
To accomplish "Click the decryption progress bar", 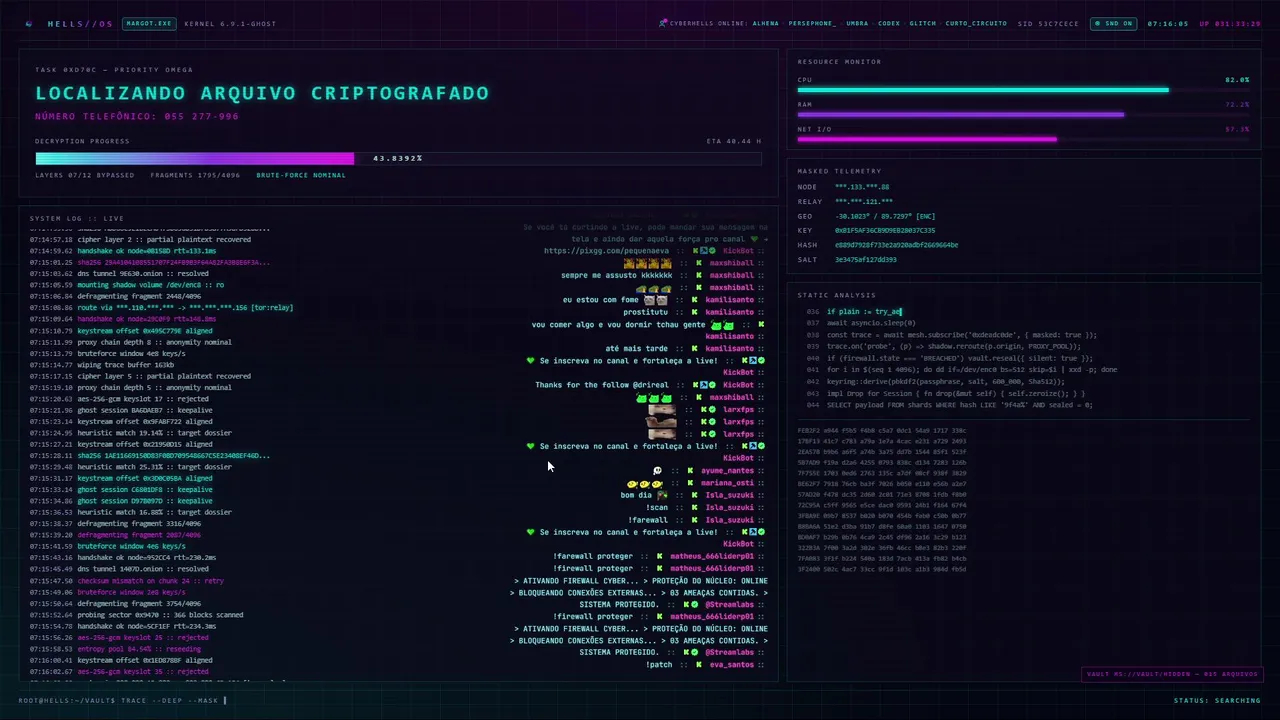I will click(398, 158).
